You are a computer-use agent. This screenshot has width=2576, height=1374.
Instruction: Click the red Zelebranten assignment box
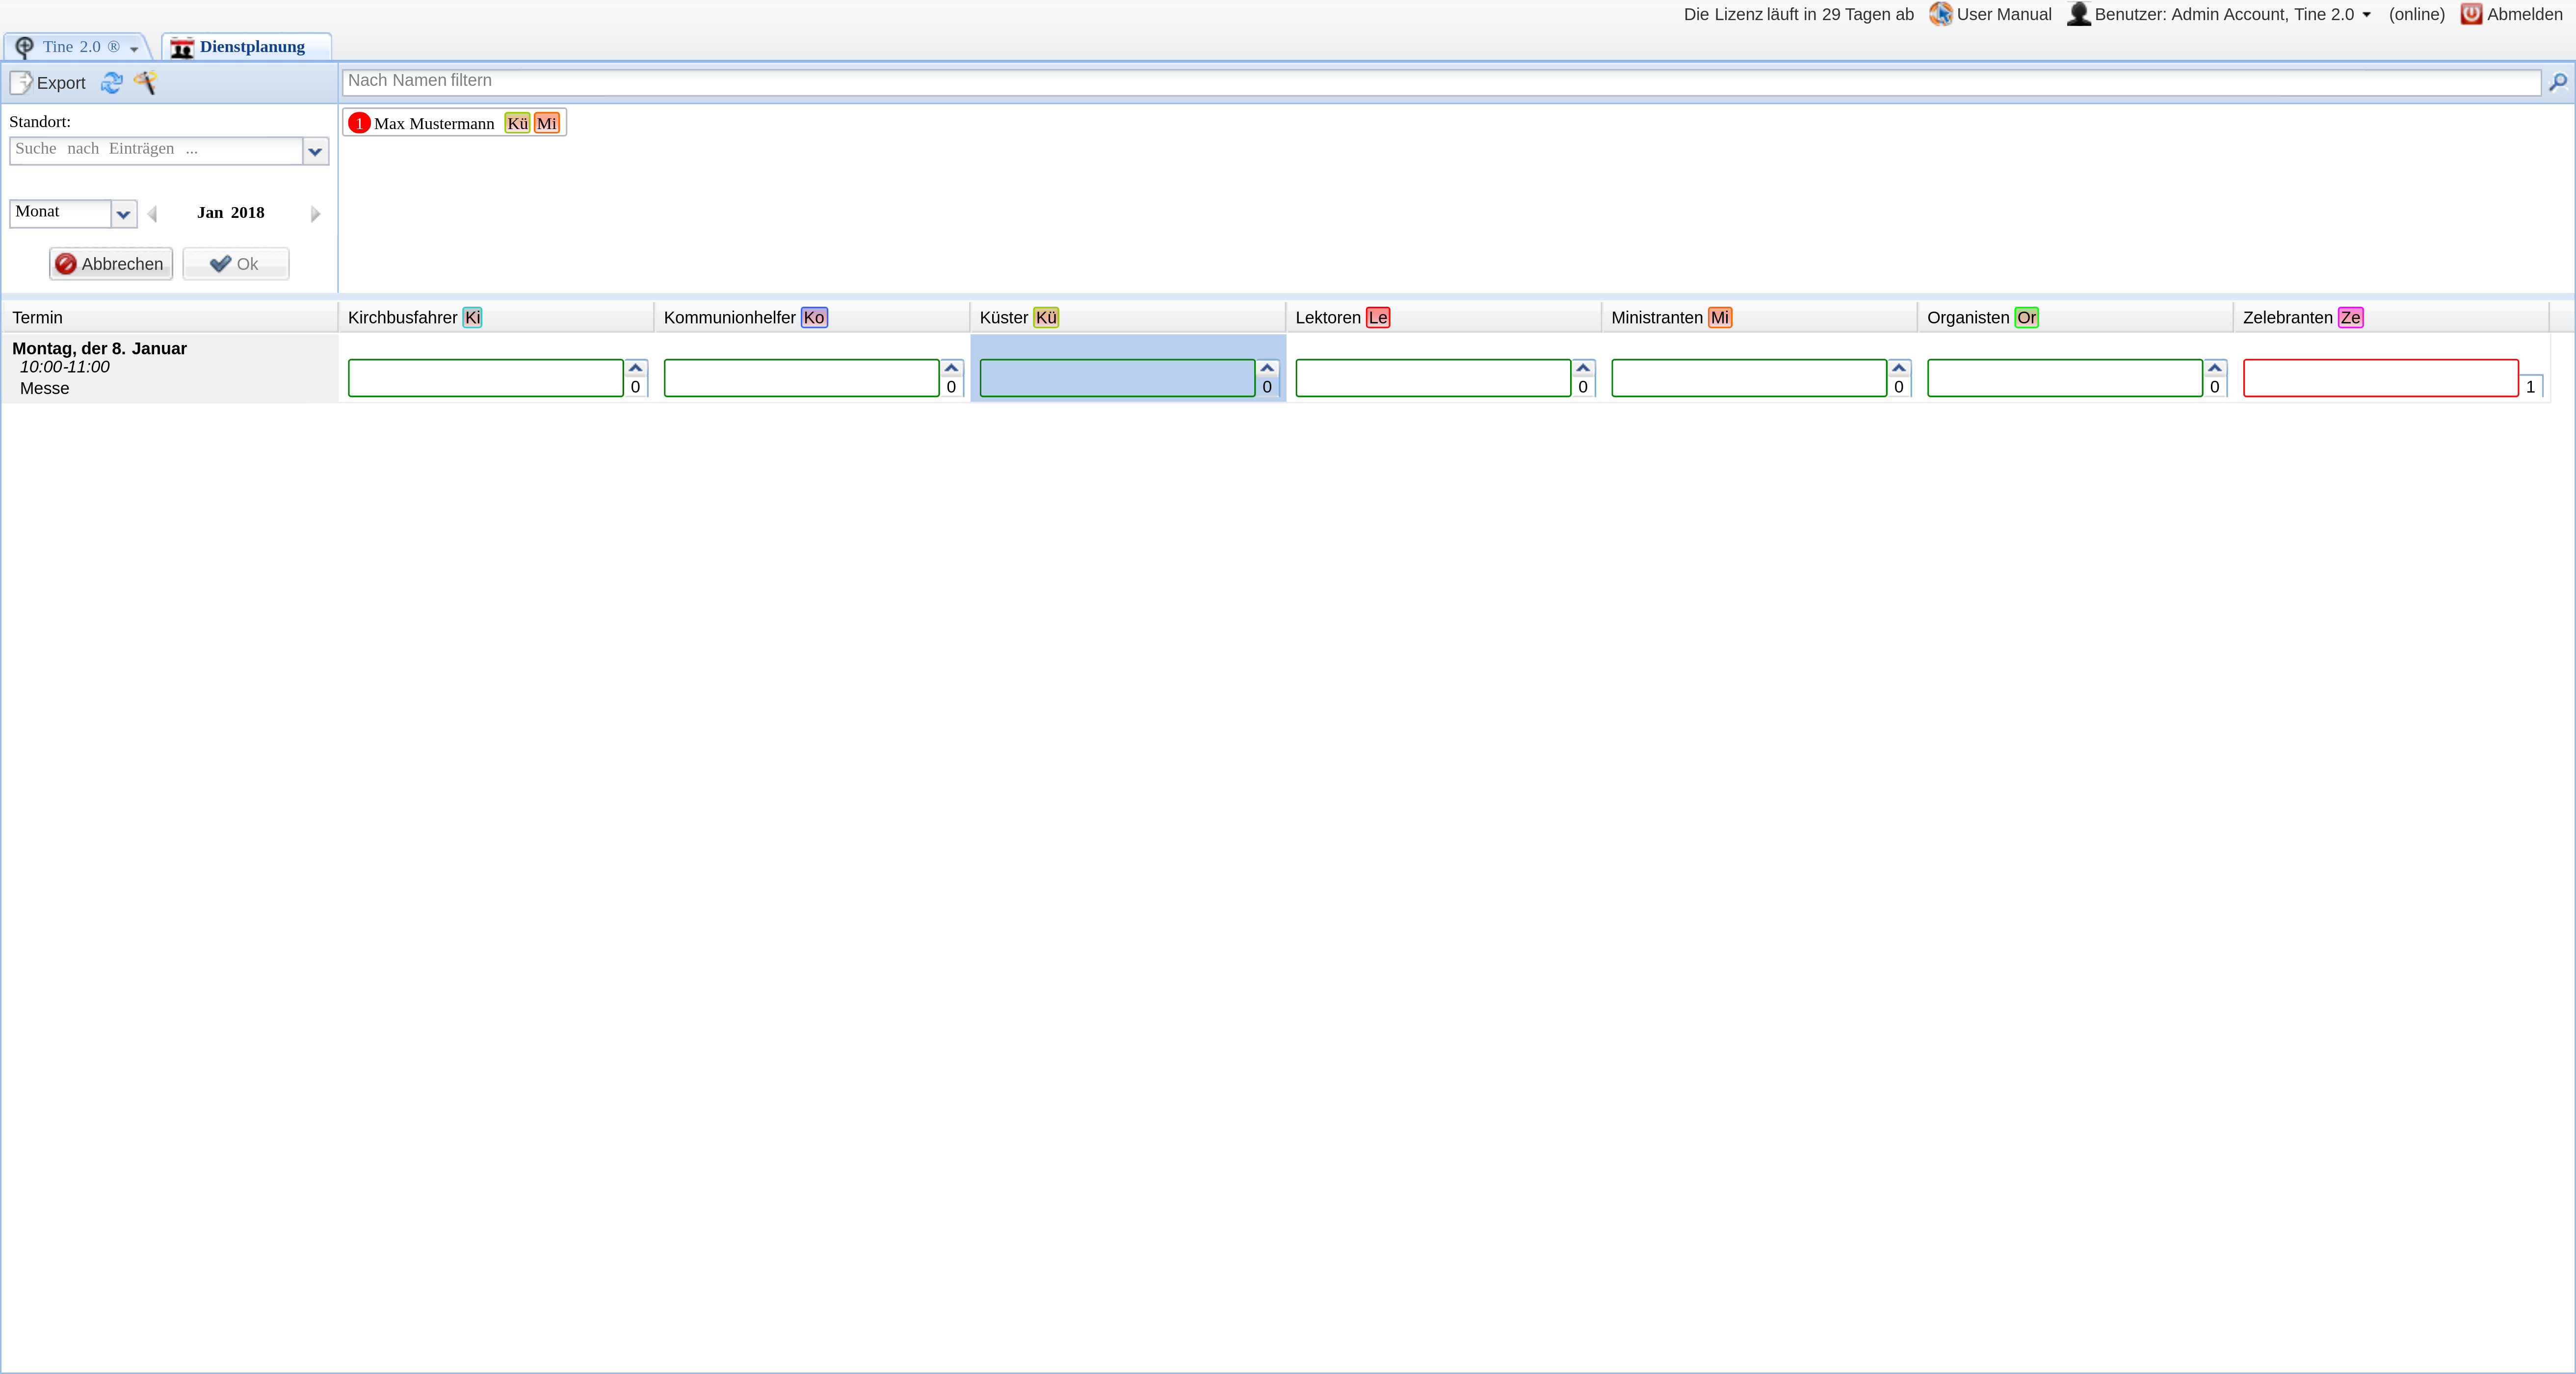coord(2381,378)
